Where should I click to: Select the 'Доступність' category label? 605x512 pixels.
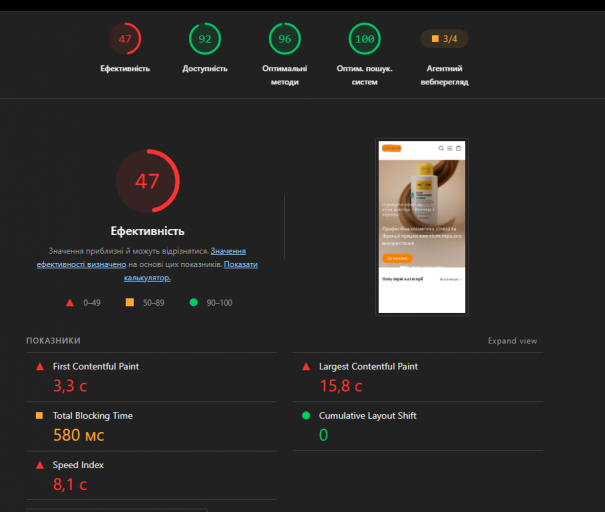[x=205, y=69]
